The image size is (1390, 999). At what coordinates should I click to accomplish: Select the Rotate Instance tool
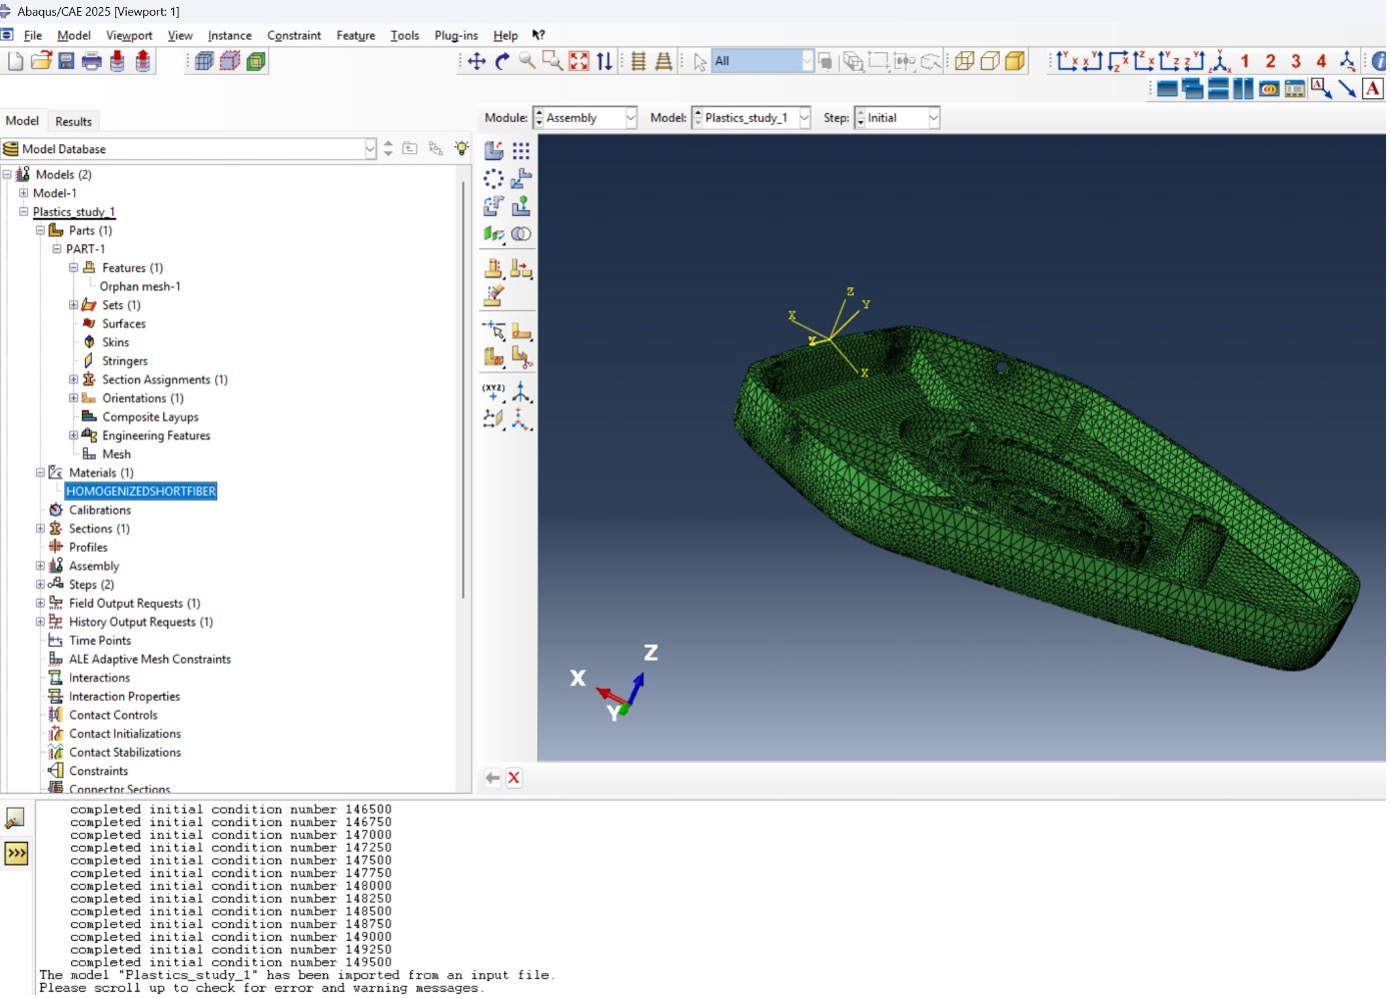(494, 206)
